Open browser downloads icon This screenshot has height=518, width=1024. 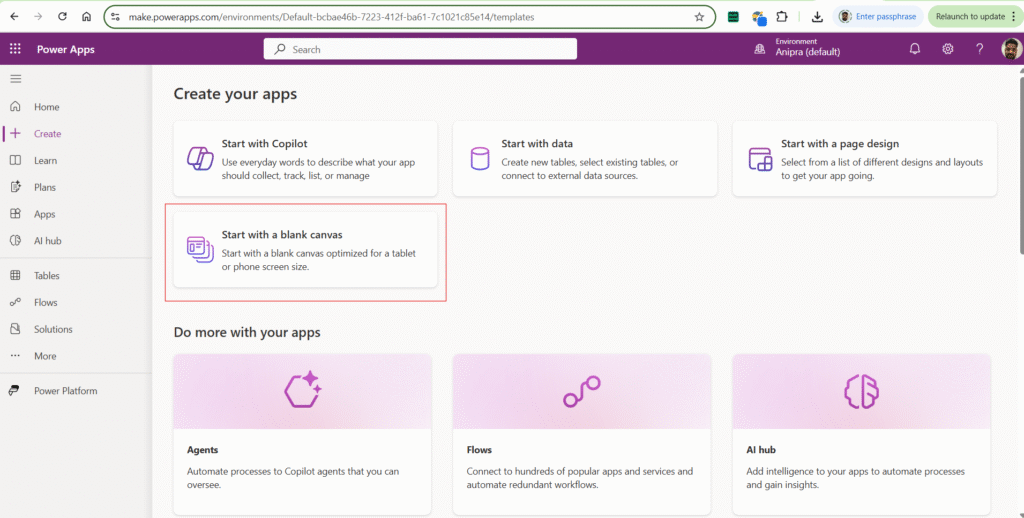pyautogui.click(x=817, y=17)
